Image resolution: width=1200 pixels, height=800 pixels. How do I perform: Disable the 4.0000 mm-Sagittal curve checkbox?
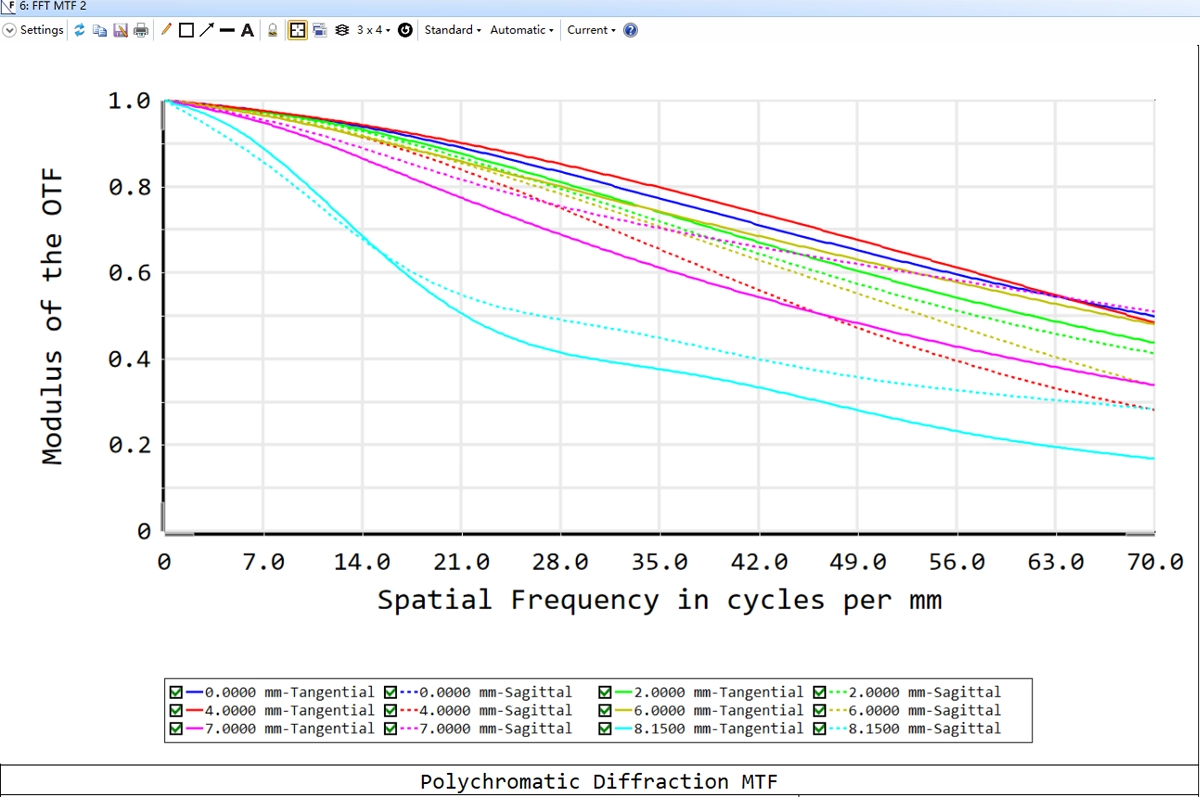pyautogui.click(x=391, y=711)
